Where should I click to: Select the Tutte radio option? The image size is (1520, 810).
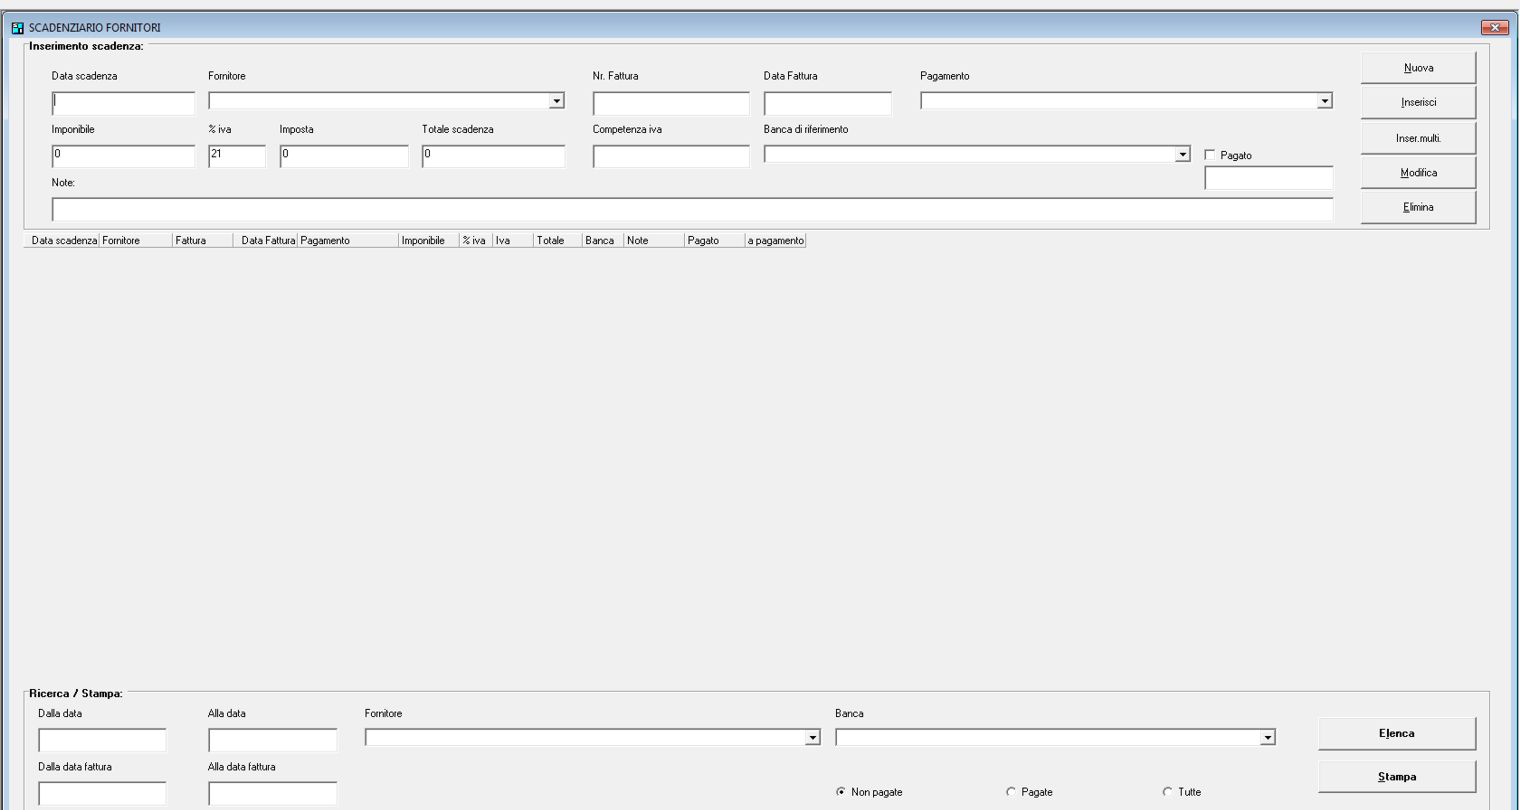1167,792
